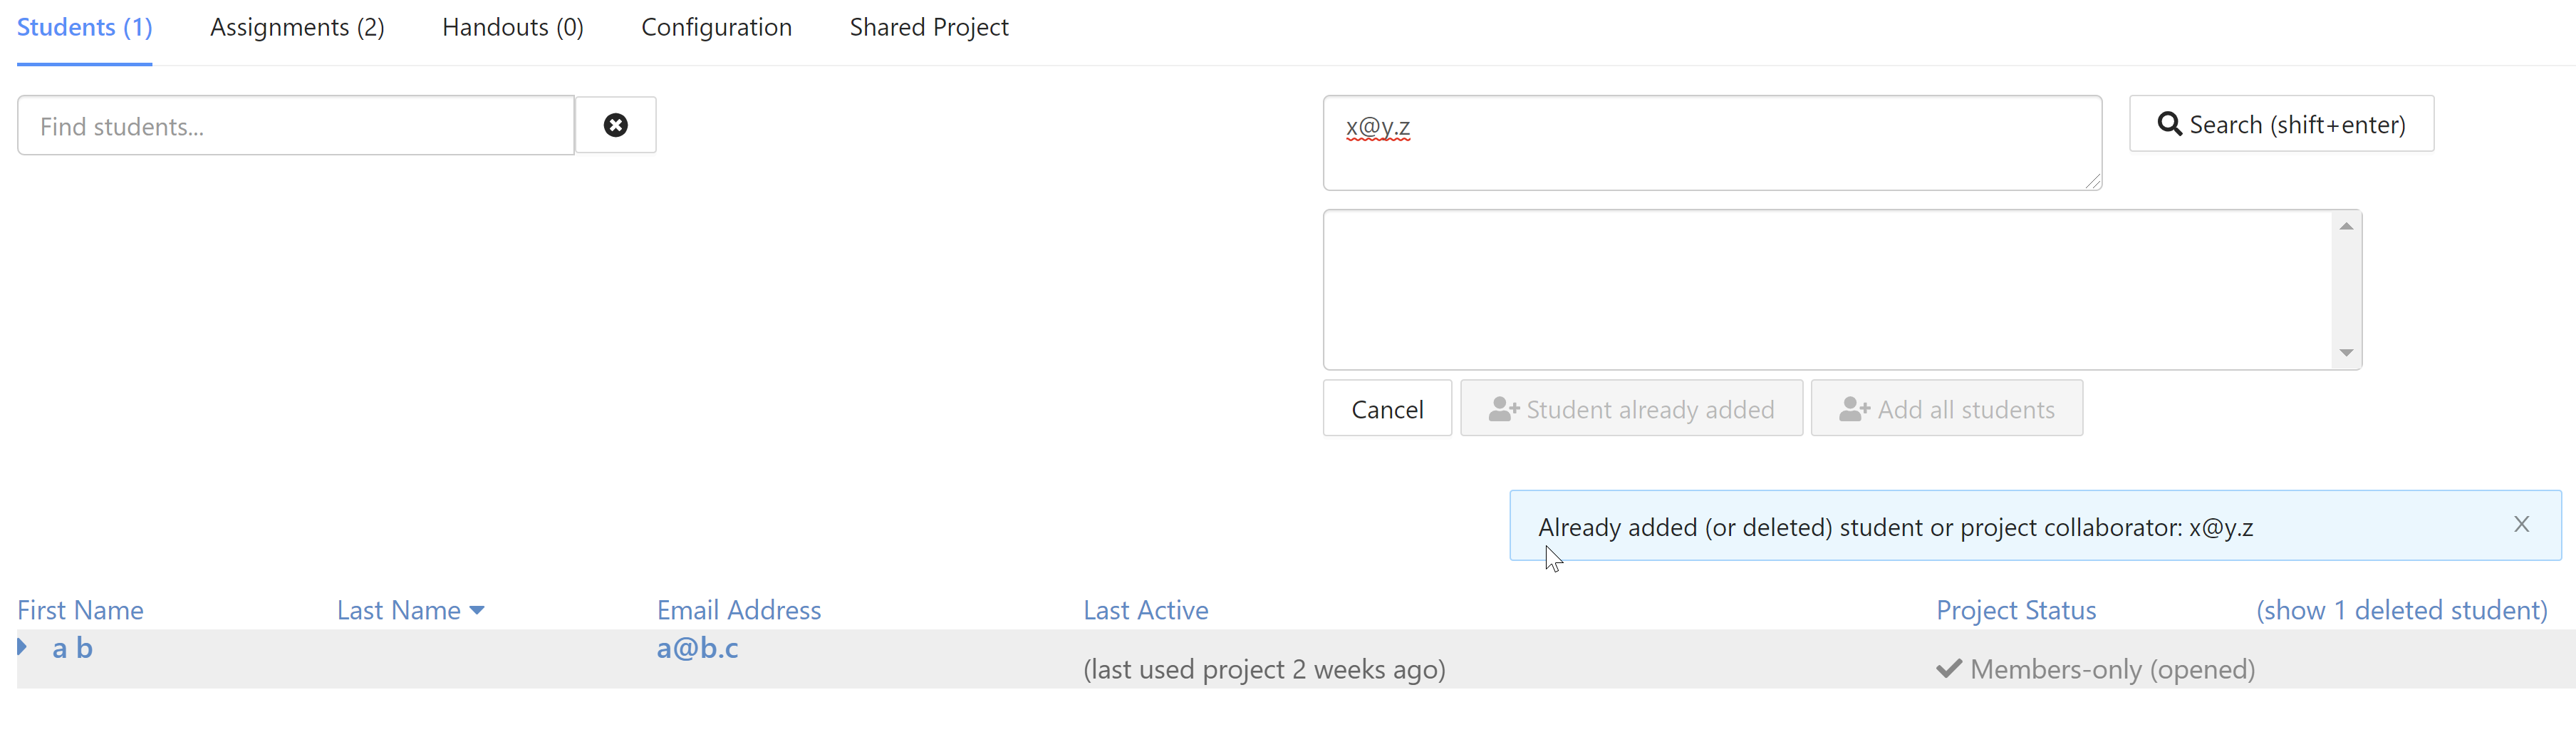Switch to the Assignments tab

click(x=296, y=27)
